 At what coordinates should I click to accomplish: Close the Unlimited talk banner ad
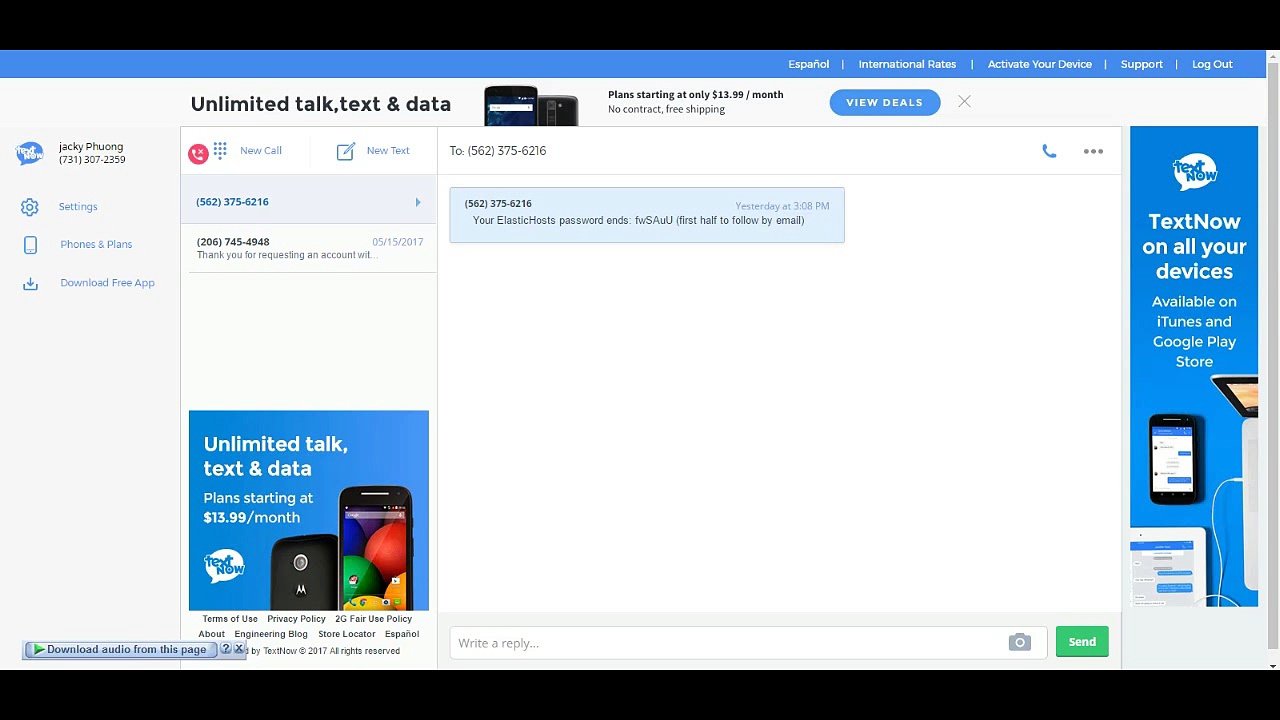pyautogui.click(x=964, y=101)
